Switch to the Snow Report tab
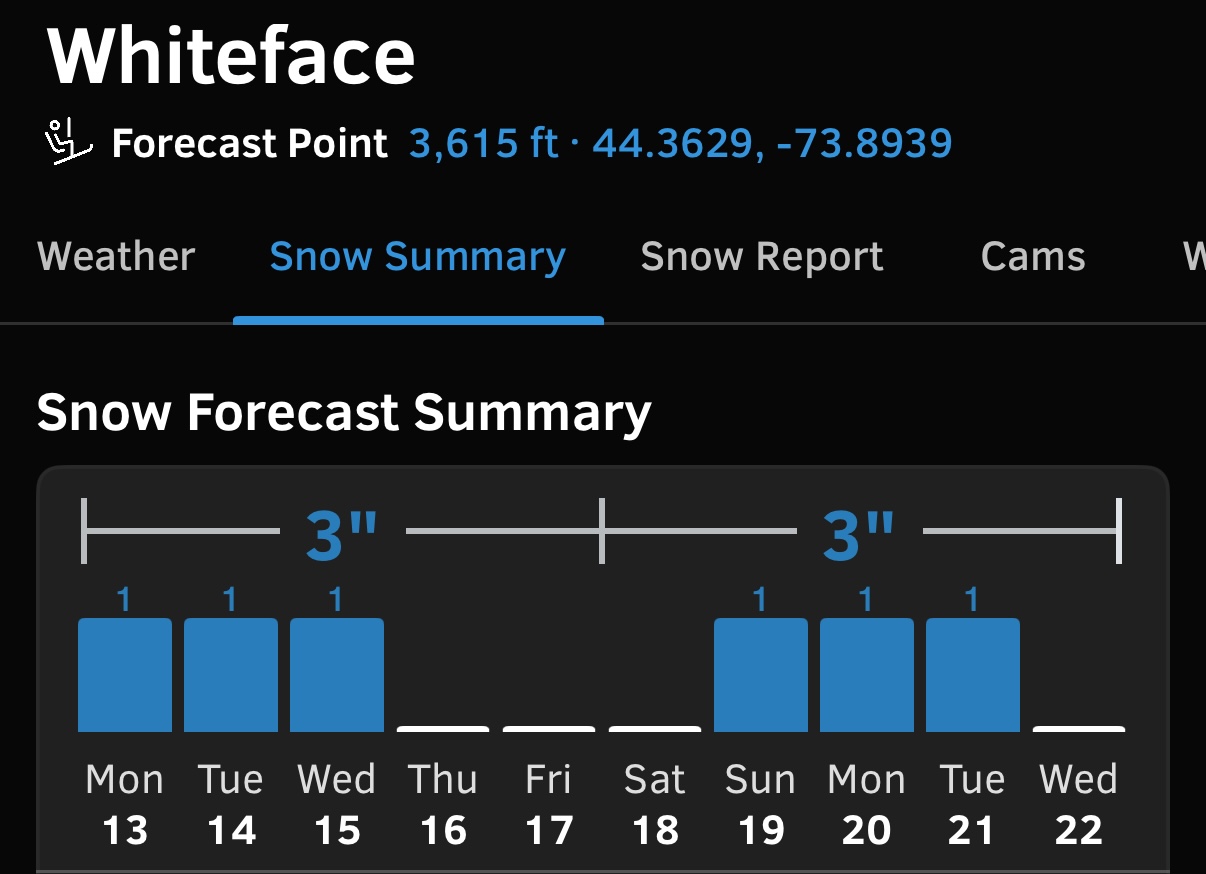1206x874 pixels. (762, 258)
